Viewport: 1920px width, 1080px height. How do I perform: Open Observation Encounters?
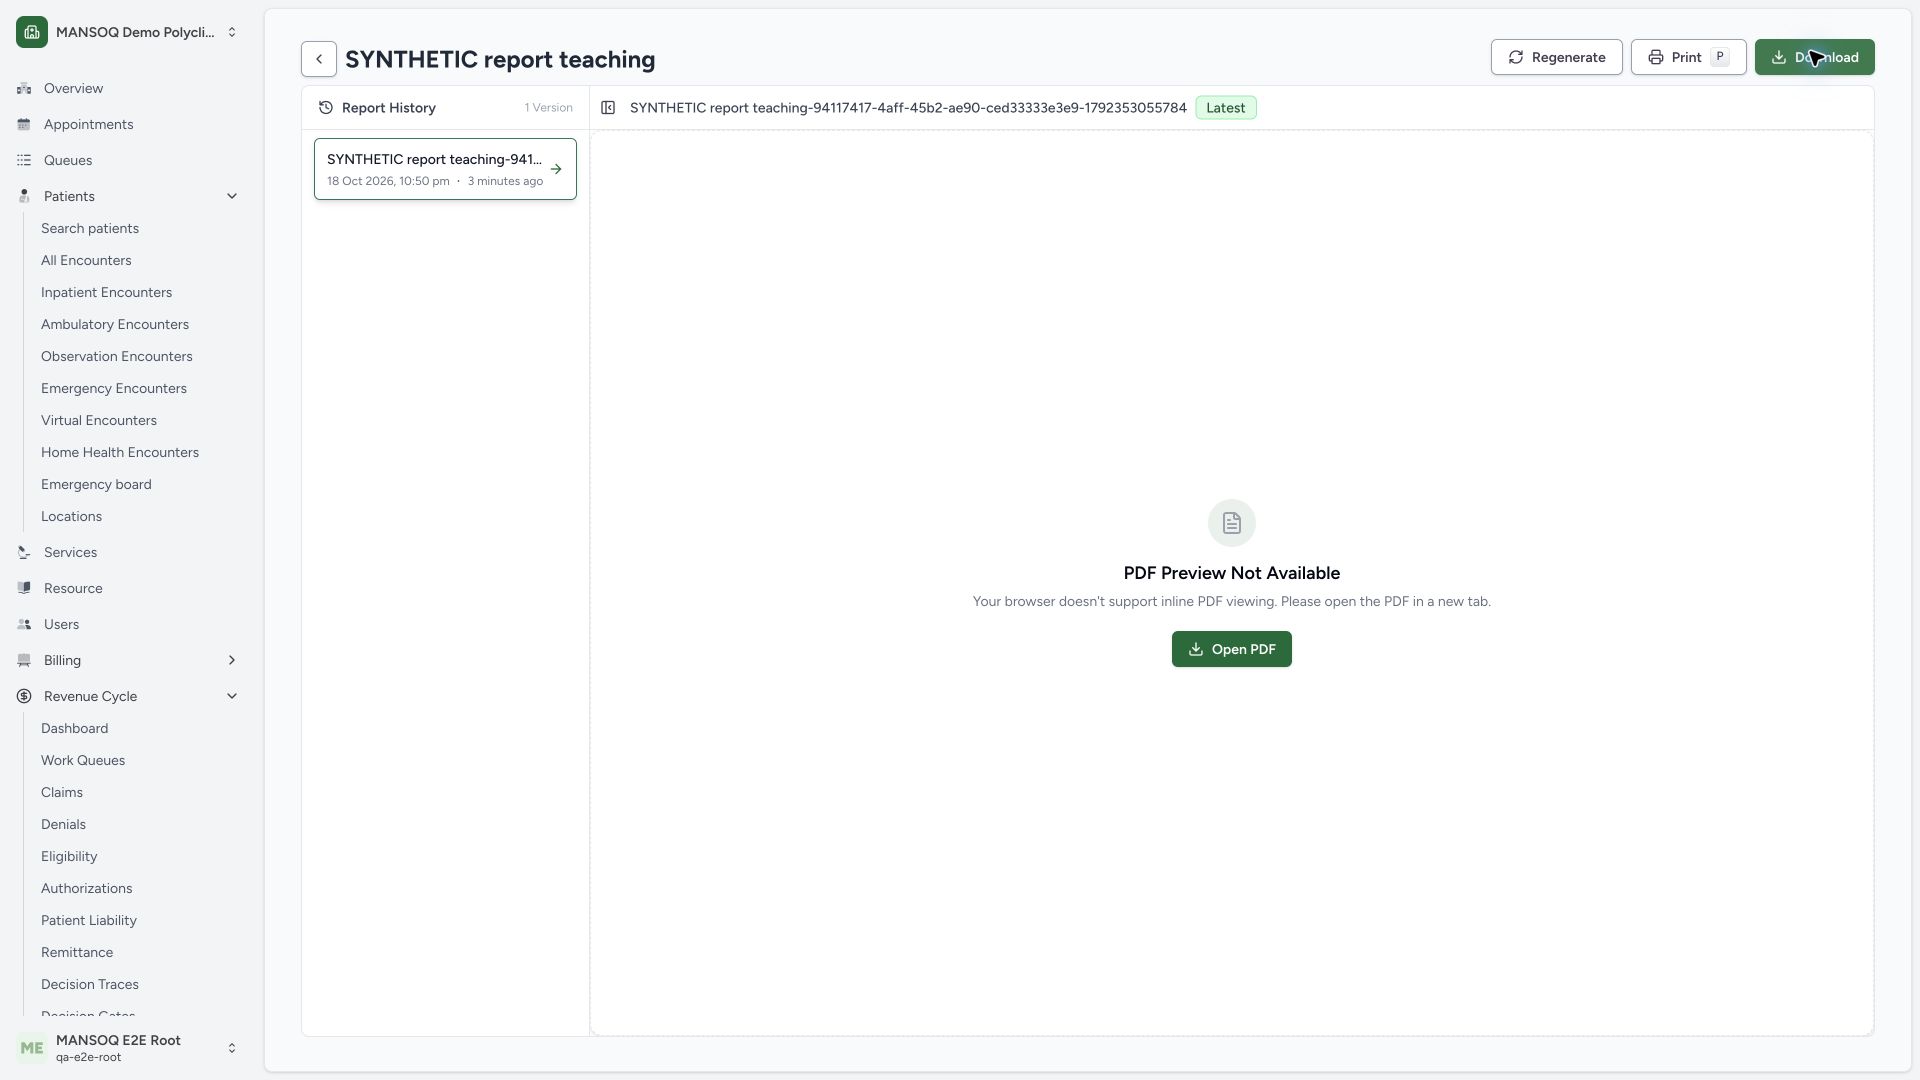(117, 356)
